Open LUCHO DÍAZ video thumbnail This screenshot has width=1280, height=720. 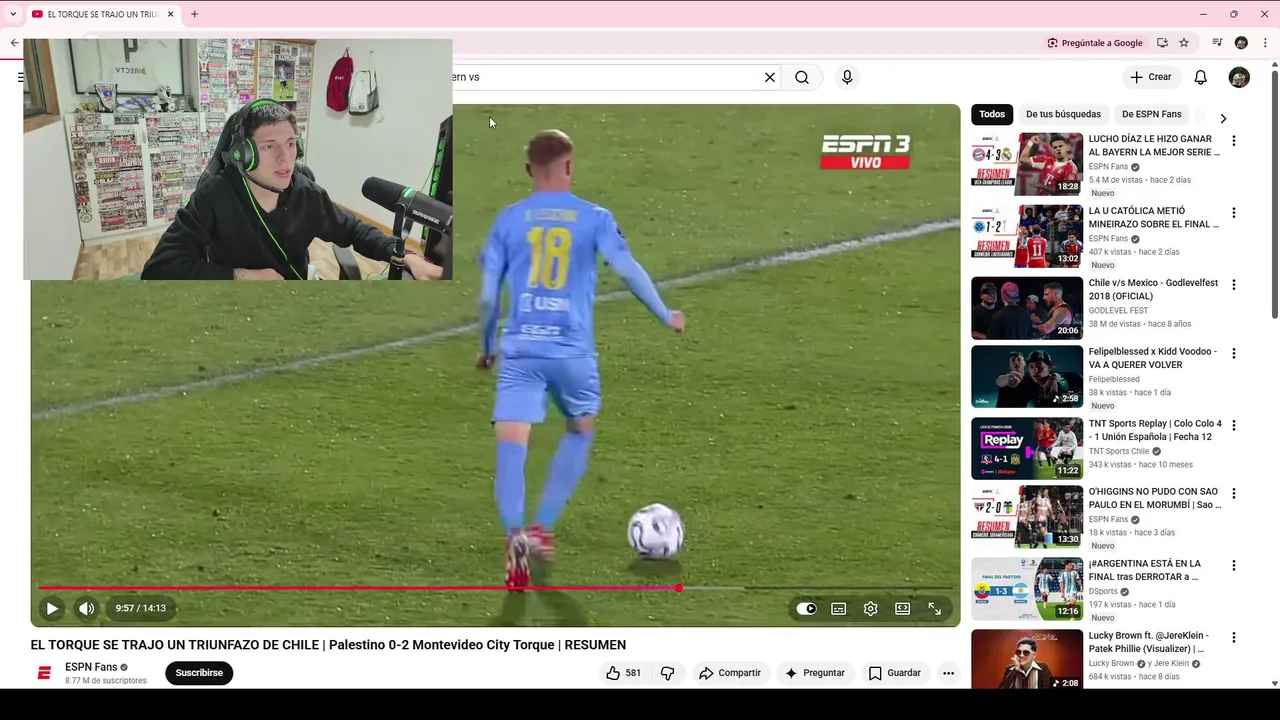tap(1027, 164)
